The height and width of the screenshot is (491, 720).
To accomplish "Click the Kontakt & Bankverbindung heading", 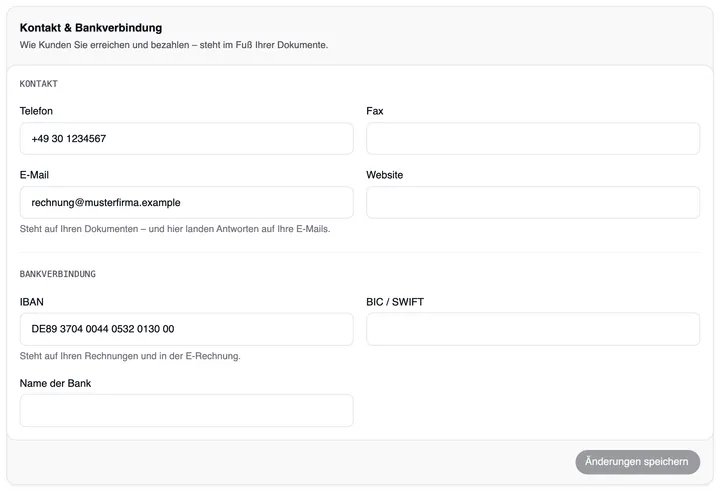I will click(91, 28).
